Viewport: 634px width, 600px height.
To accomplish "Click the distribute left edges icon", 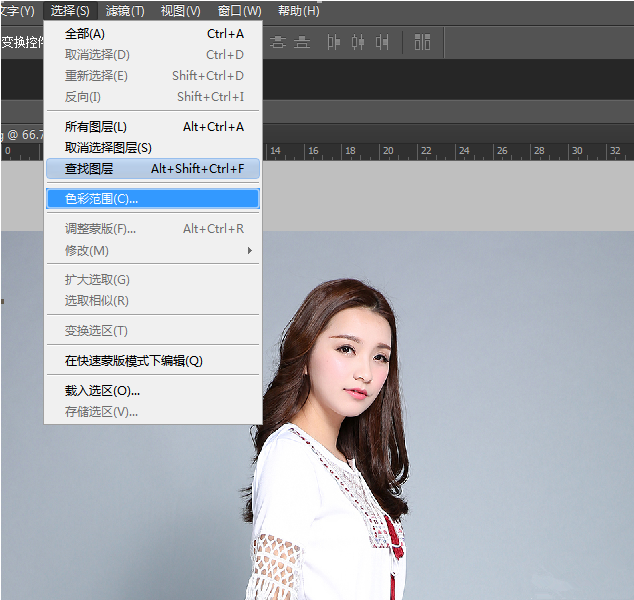I will click(x=334, y=42).
